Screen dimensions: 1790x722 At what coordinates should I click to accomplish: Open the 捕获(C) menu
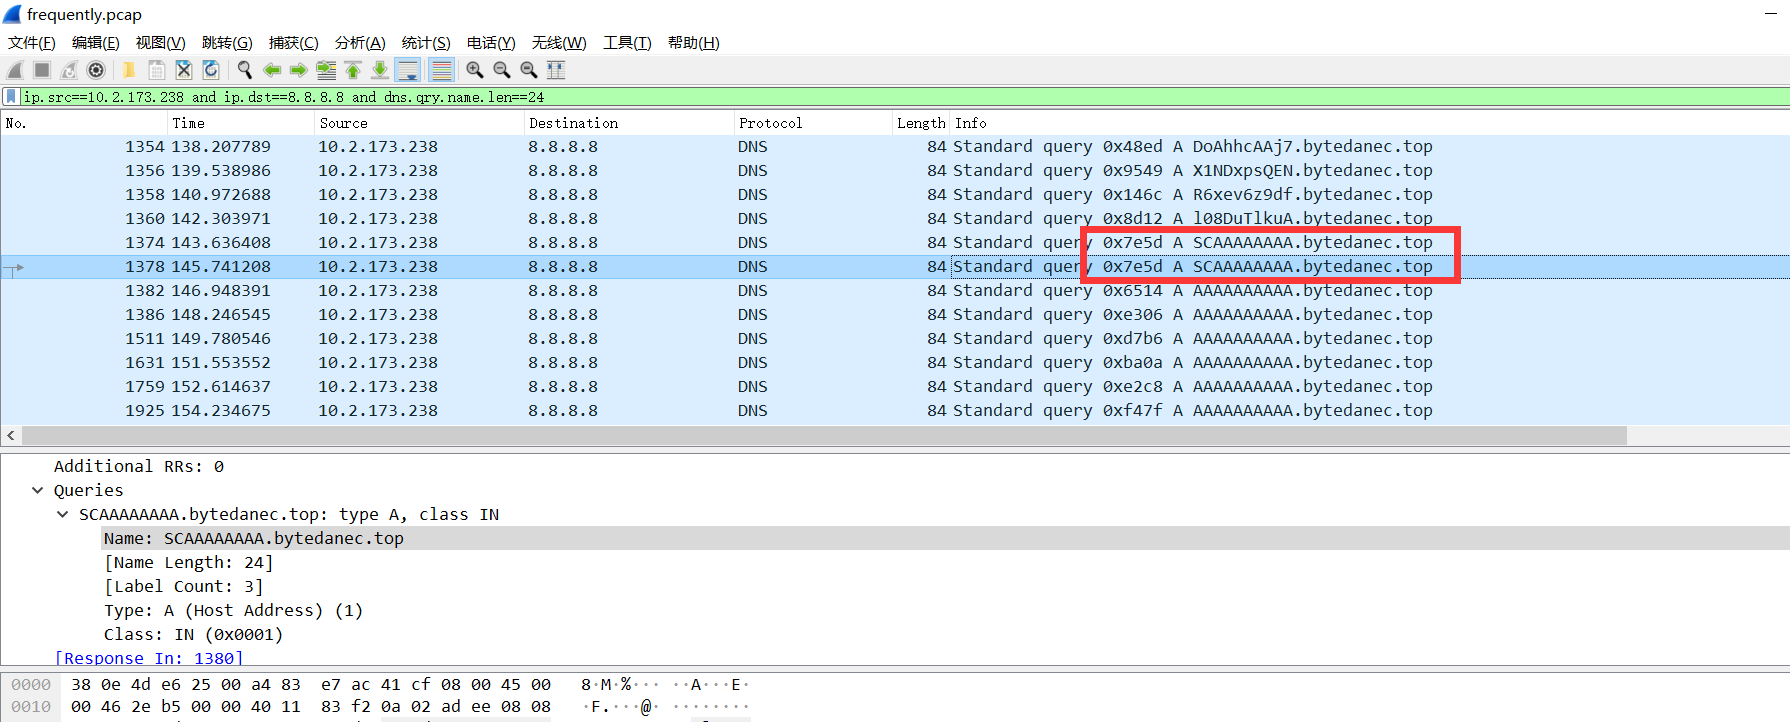(294, 43)
